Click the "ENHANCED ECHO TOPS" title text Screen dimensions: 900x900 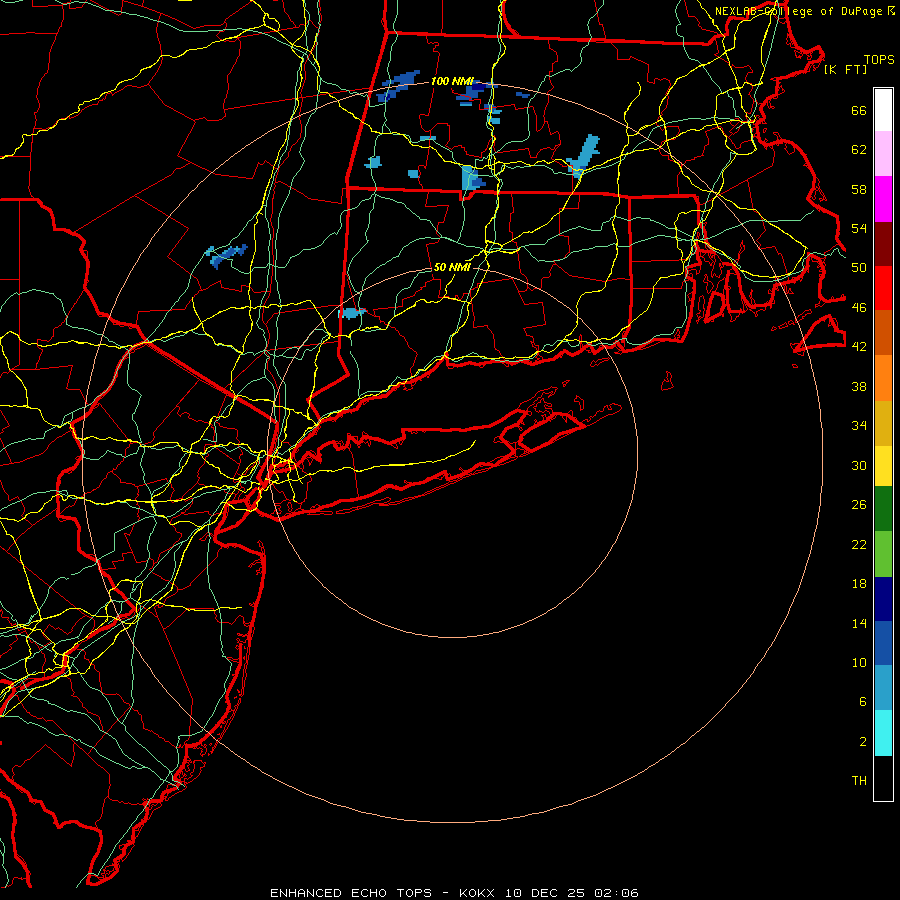point(351,893)
